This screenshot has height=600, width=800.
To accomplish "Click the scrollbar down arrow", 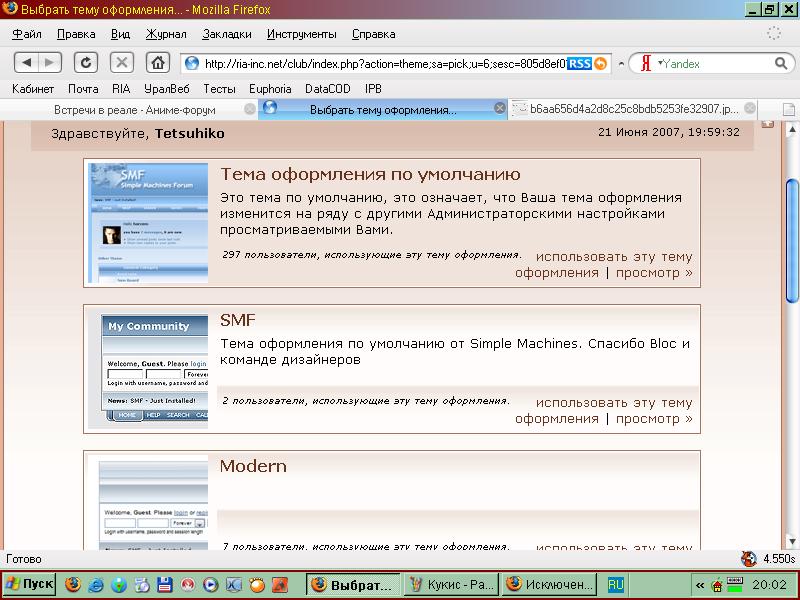I will click(792, 542).
